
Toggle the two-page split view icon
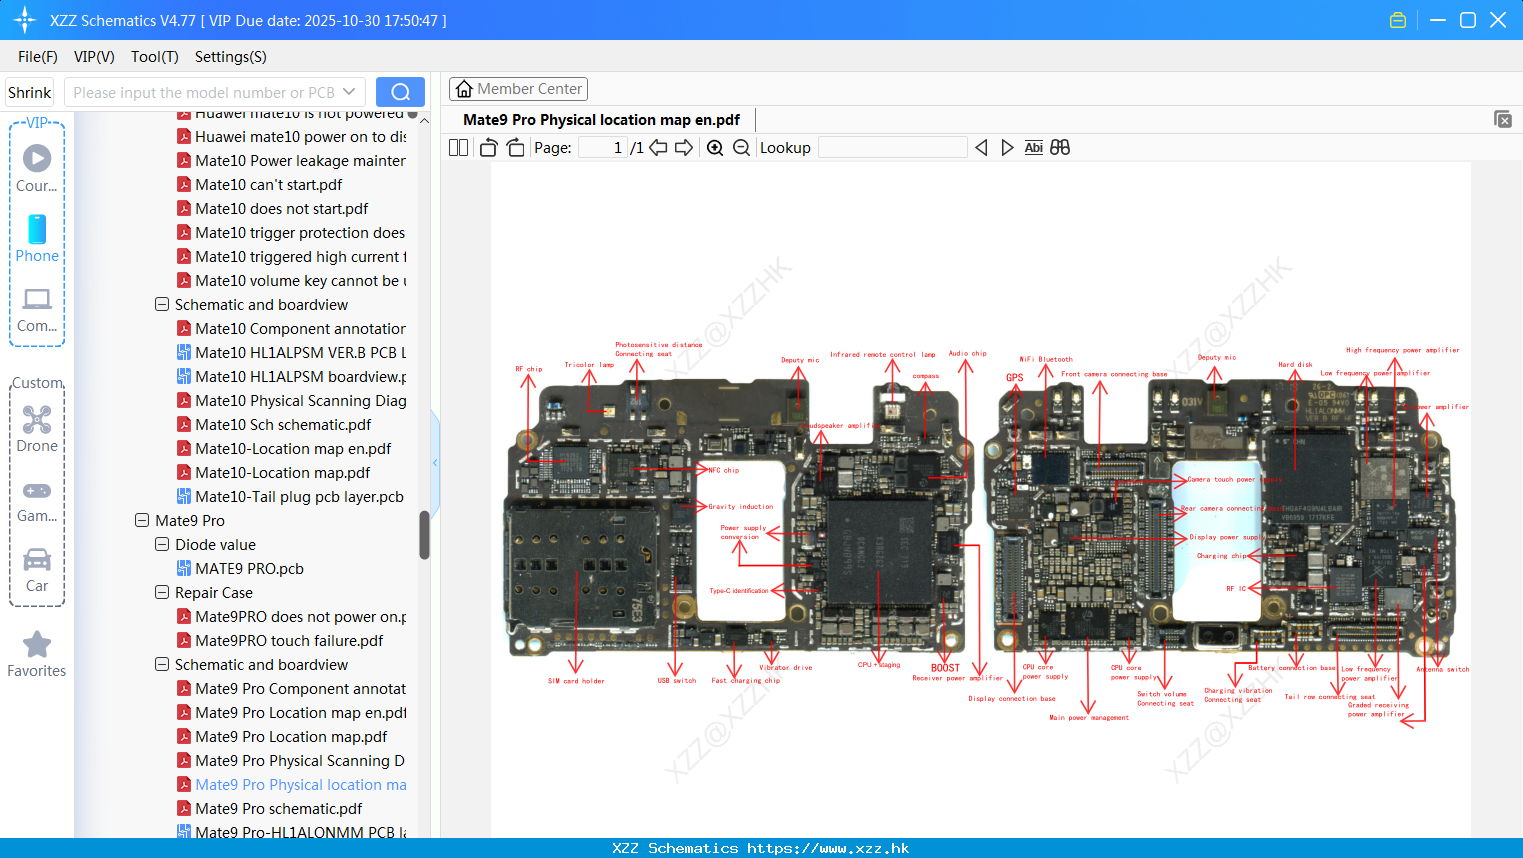[459, 147]
